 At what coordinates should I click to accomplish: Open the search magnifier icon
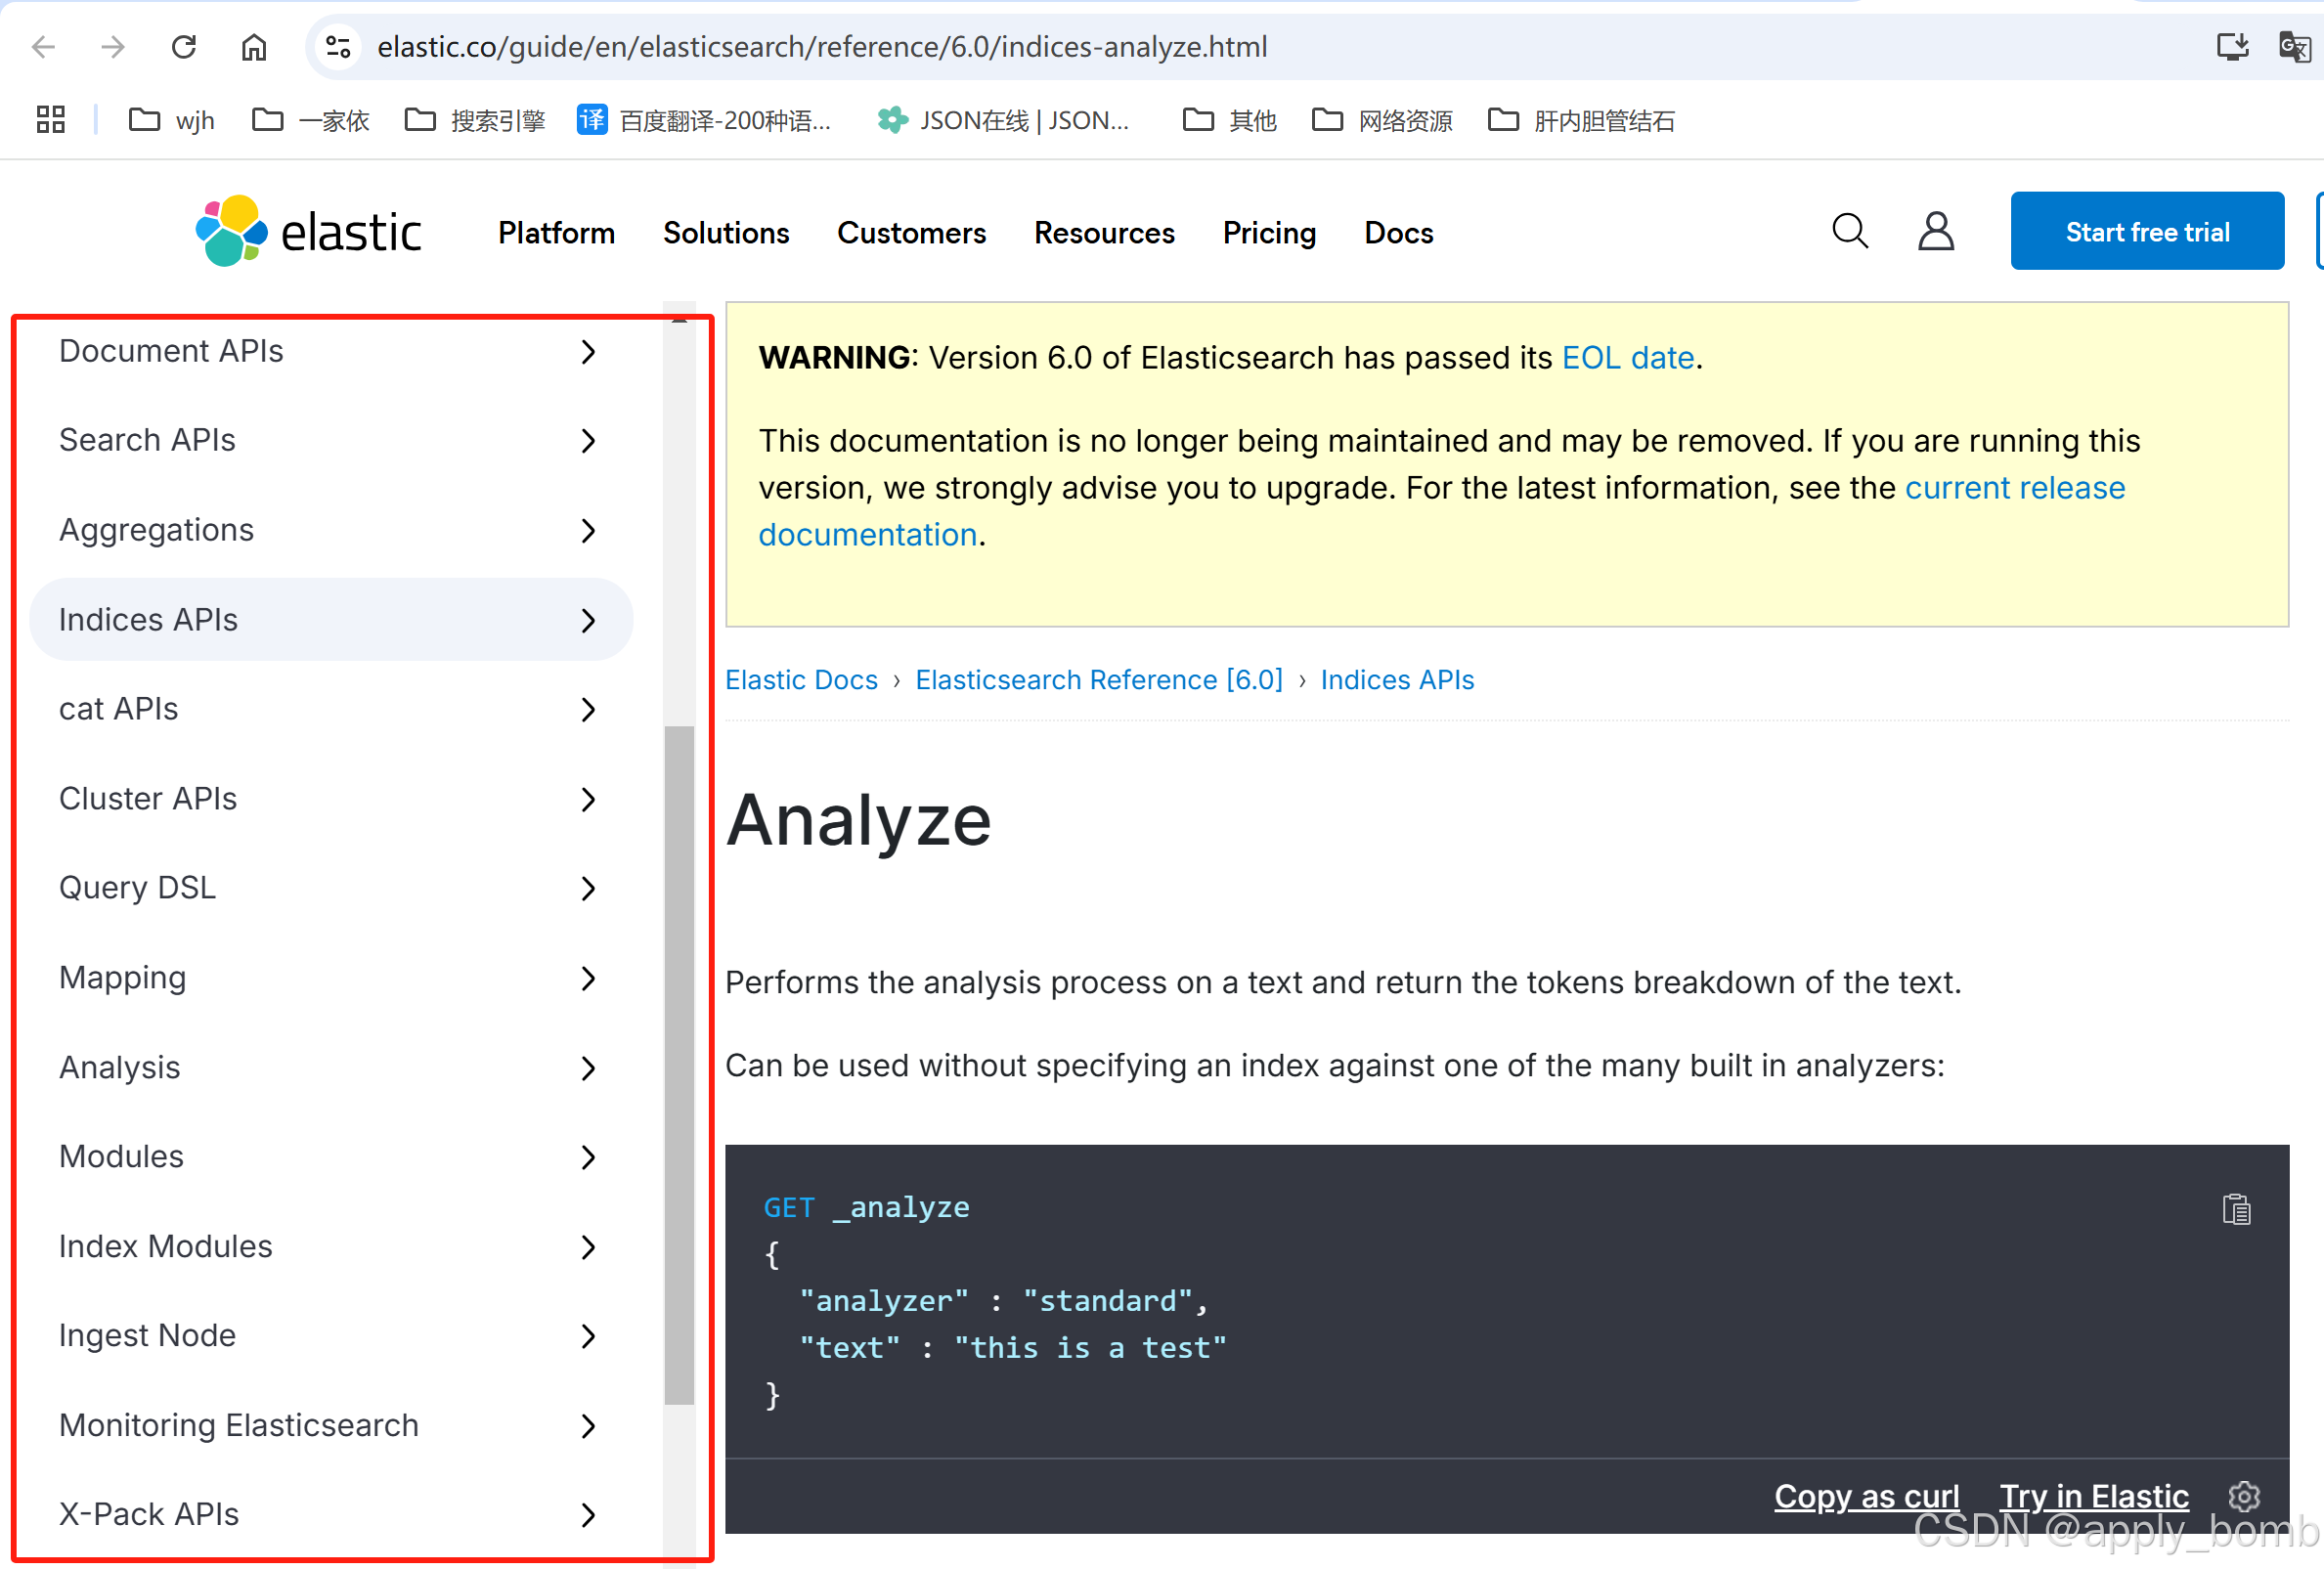click(1851, 231)
